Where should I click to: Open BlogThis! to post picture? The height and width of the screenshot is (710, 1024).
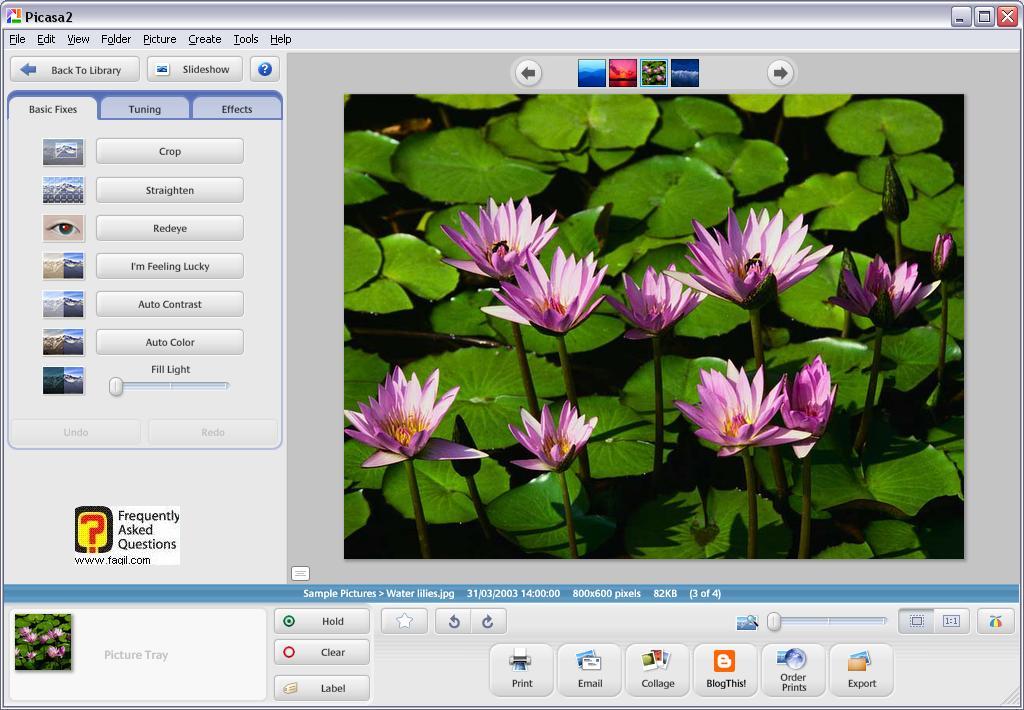[x=725, y=669]
